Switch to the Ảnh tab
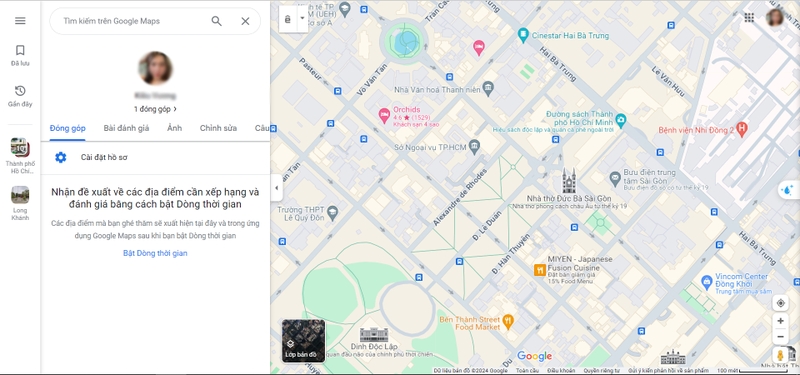This screenshot has height=375, width=800. click(x=174, y=128)
